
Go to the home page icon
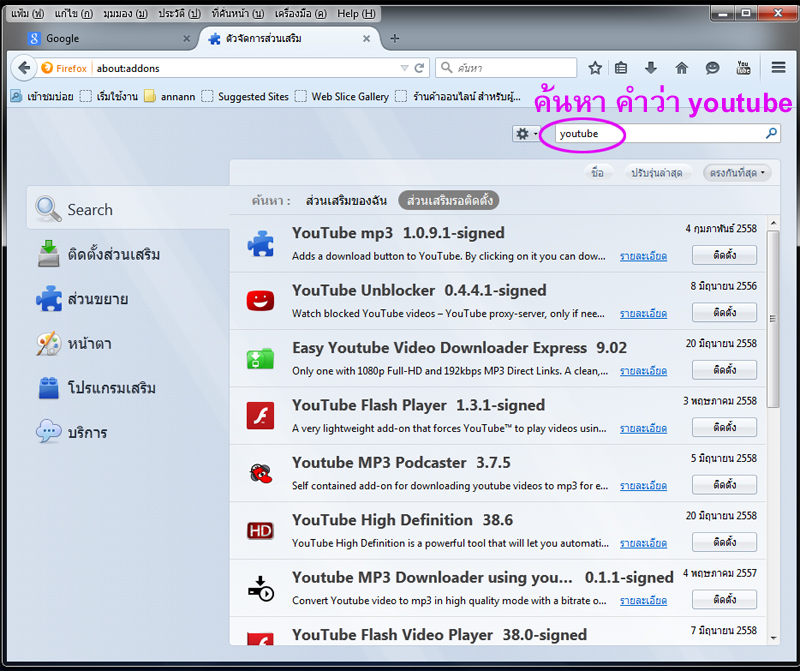click(x=682, y=68)
